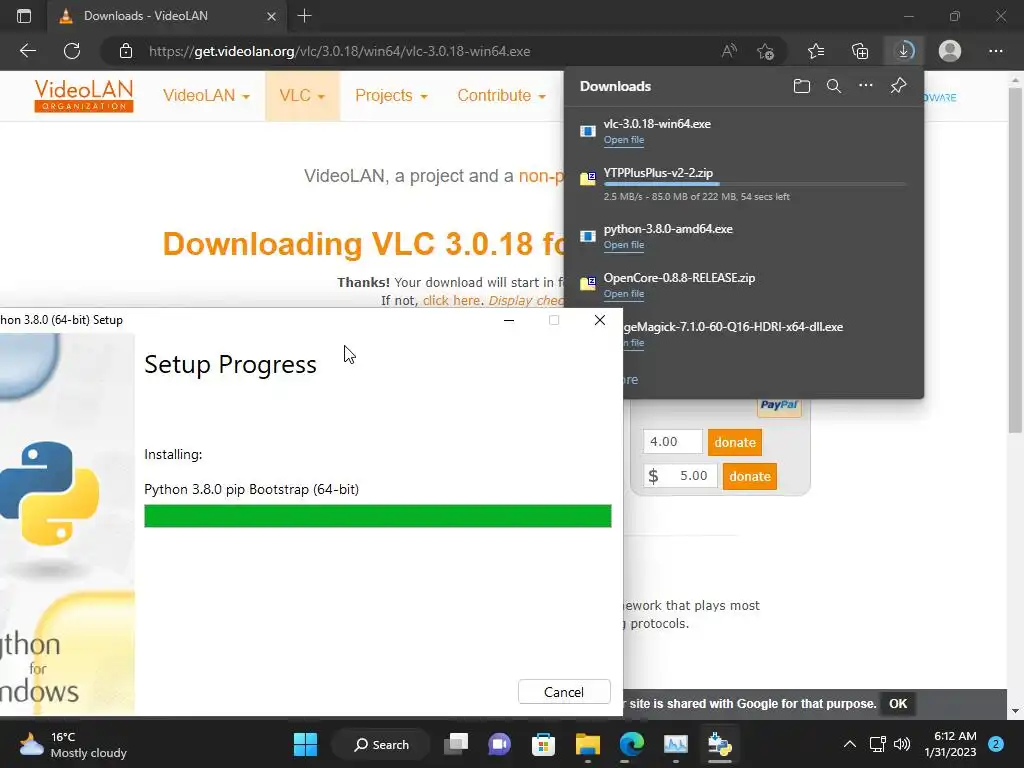Viewport: 1024px width, 768px height.
Task: Open downloads folder from Downloads panel
Action: pos(801,86)
